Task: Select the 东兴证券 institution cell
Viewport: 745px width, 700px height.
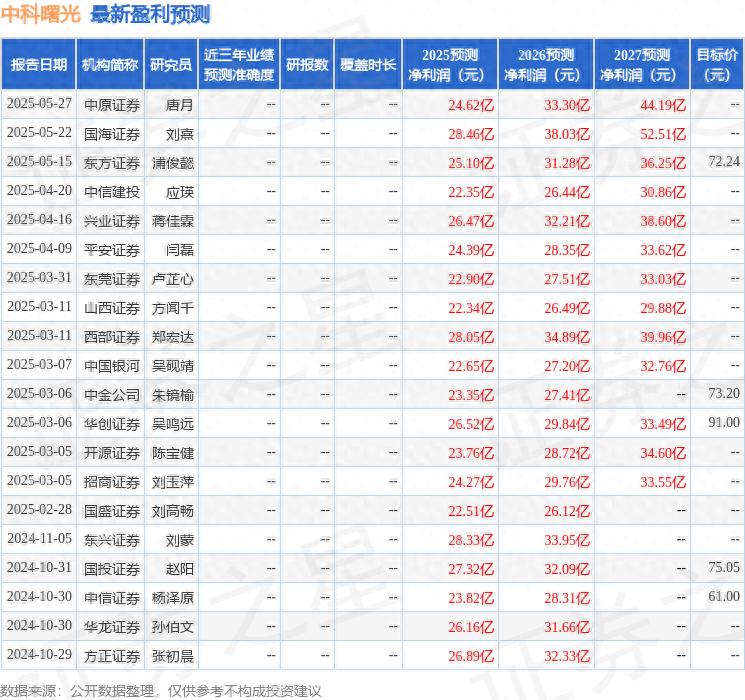Action: point(112,540)
